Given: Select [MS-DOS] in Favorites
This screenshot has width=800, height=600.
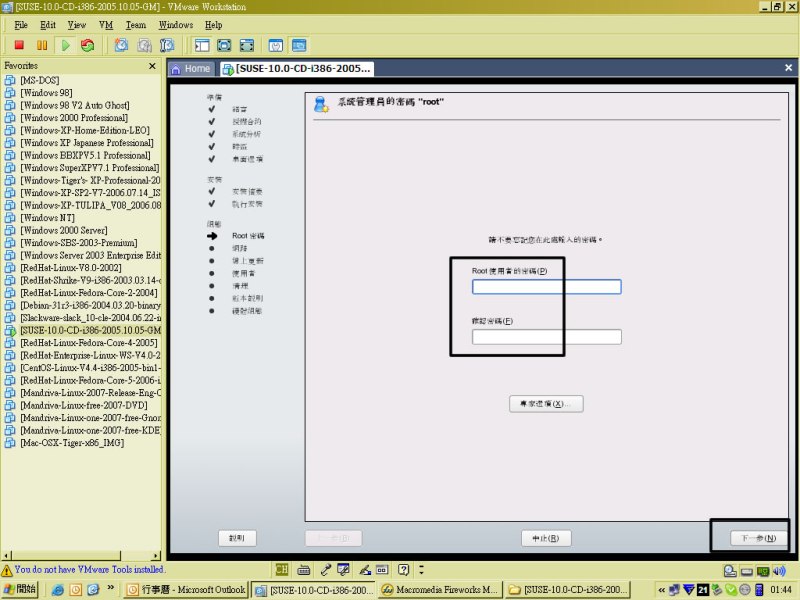Looking at the screenshot, I should click(39, 80).
